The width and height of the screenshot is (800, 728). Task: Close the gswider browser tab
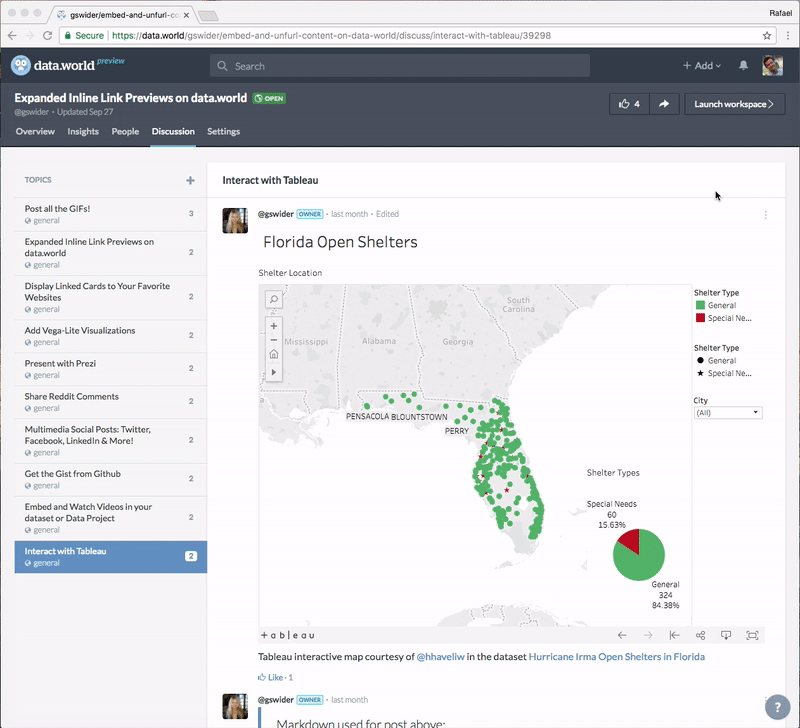pos(186,15)
